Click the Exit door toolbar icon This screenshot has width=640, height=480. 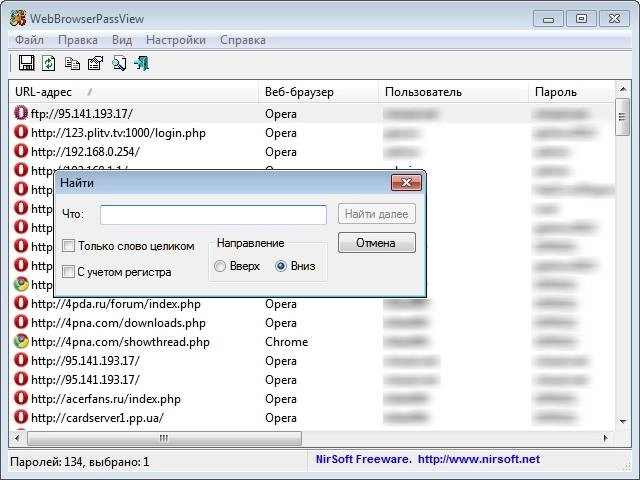[x=142, y=63]
